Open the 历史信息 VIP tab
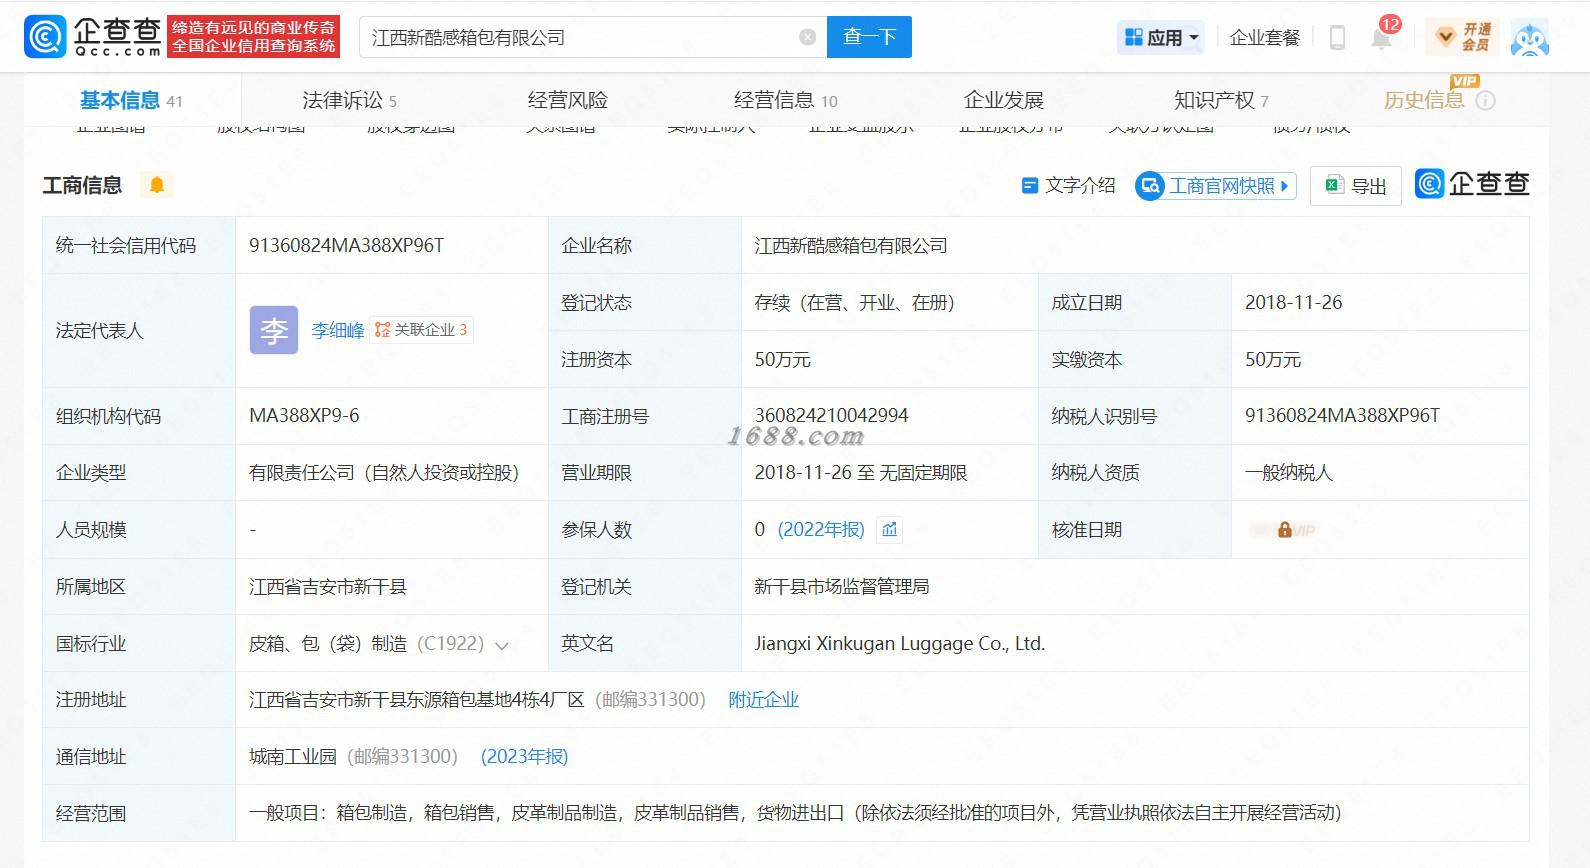The height and width of the screenshot is (868, 1590). 1424,100
